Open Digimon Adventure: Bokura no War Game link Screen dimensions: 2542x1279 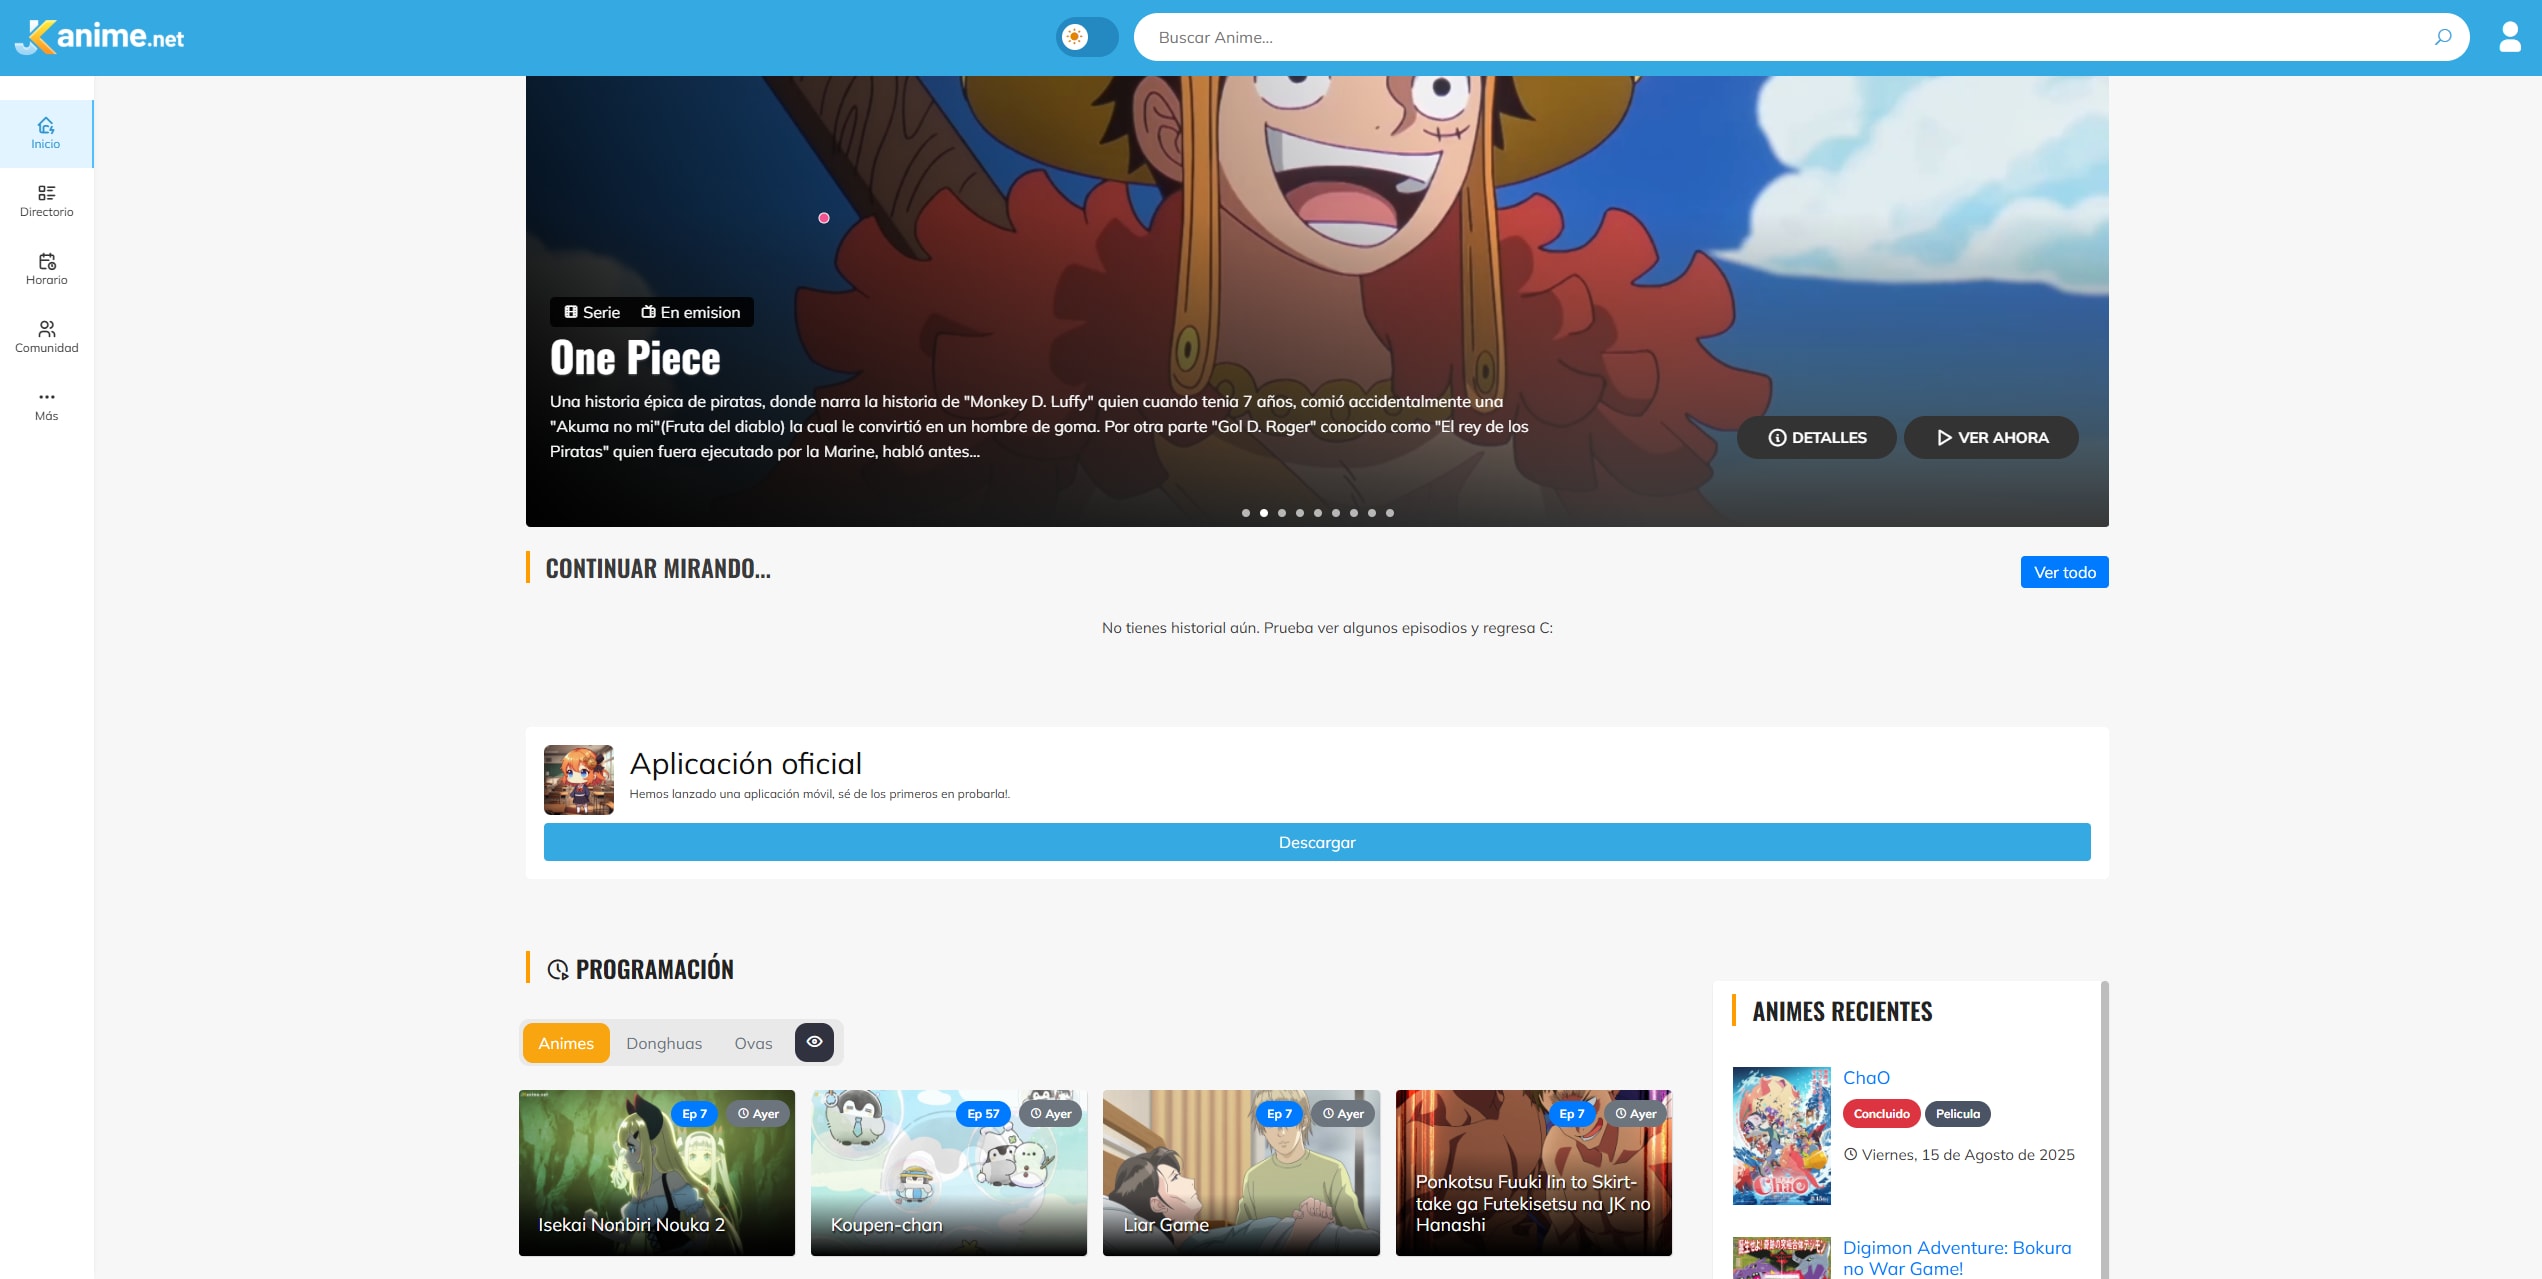1957,1258
